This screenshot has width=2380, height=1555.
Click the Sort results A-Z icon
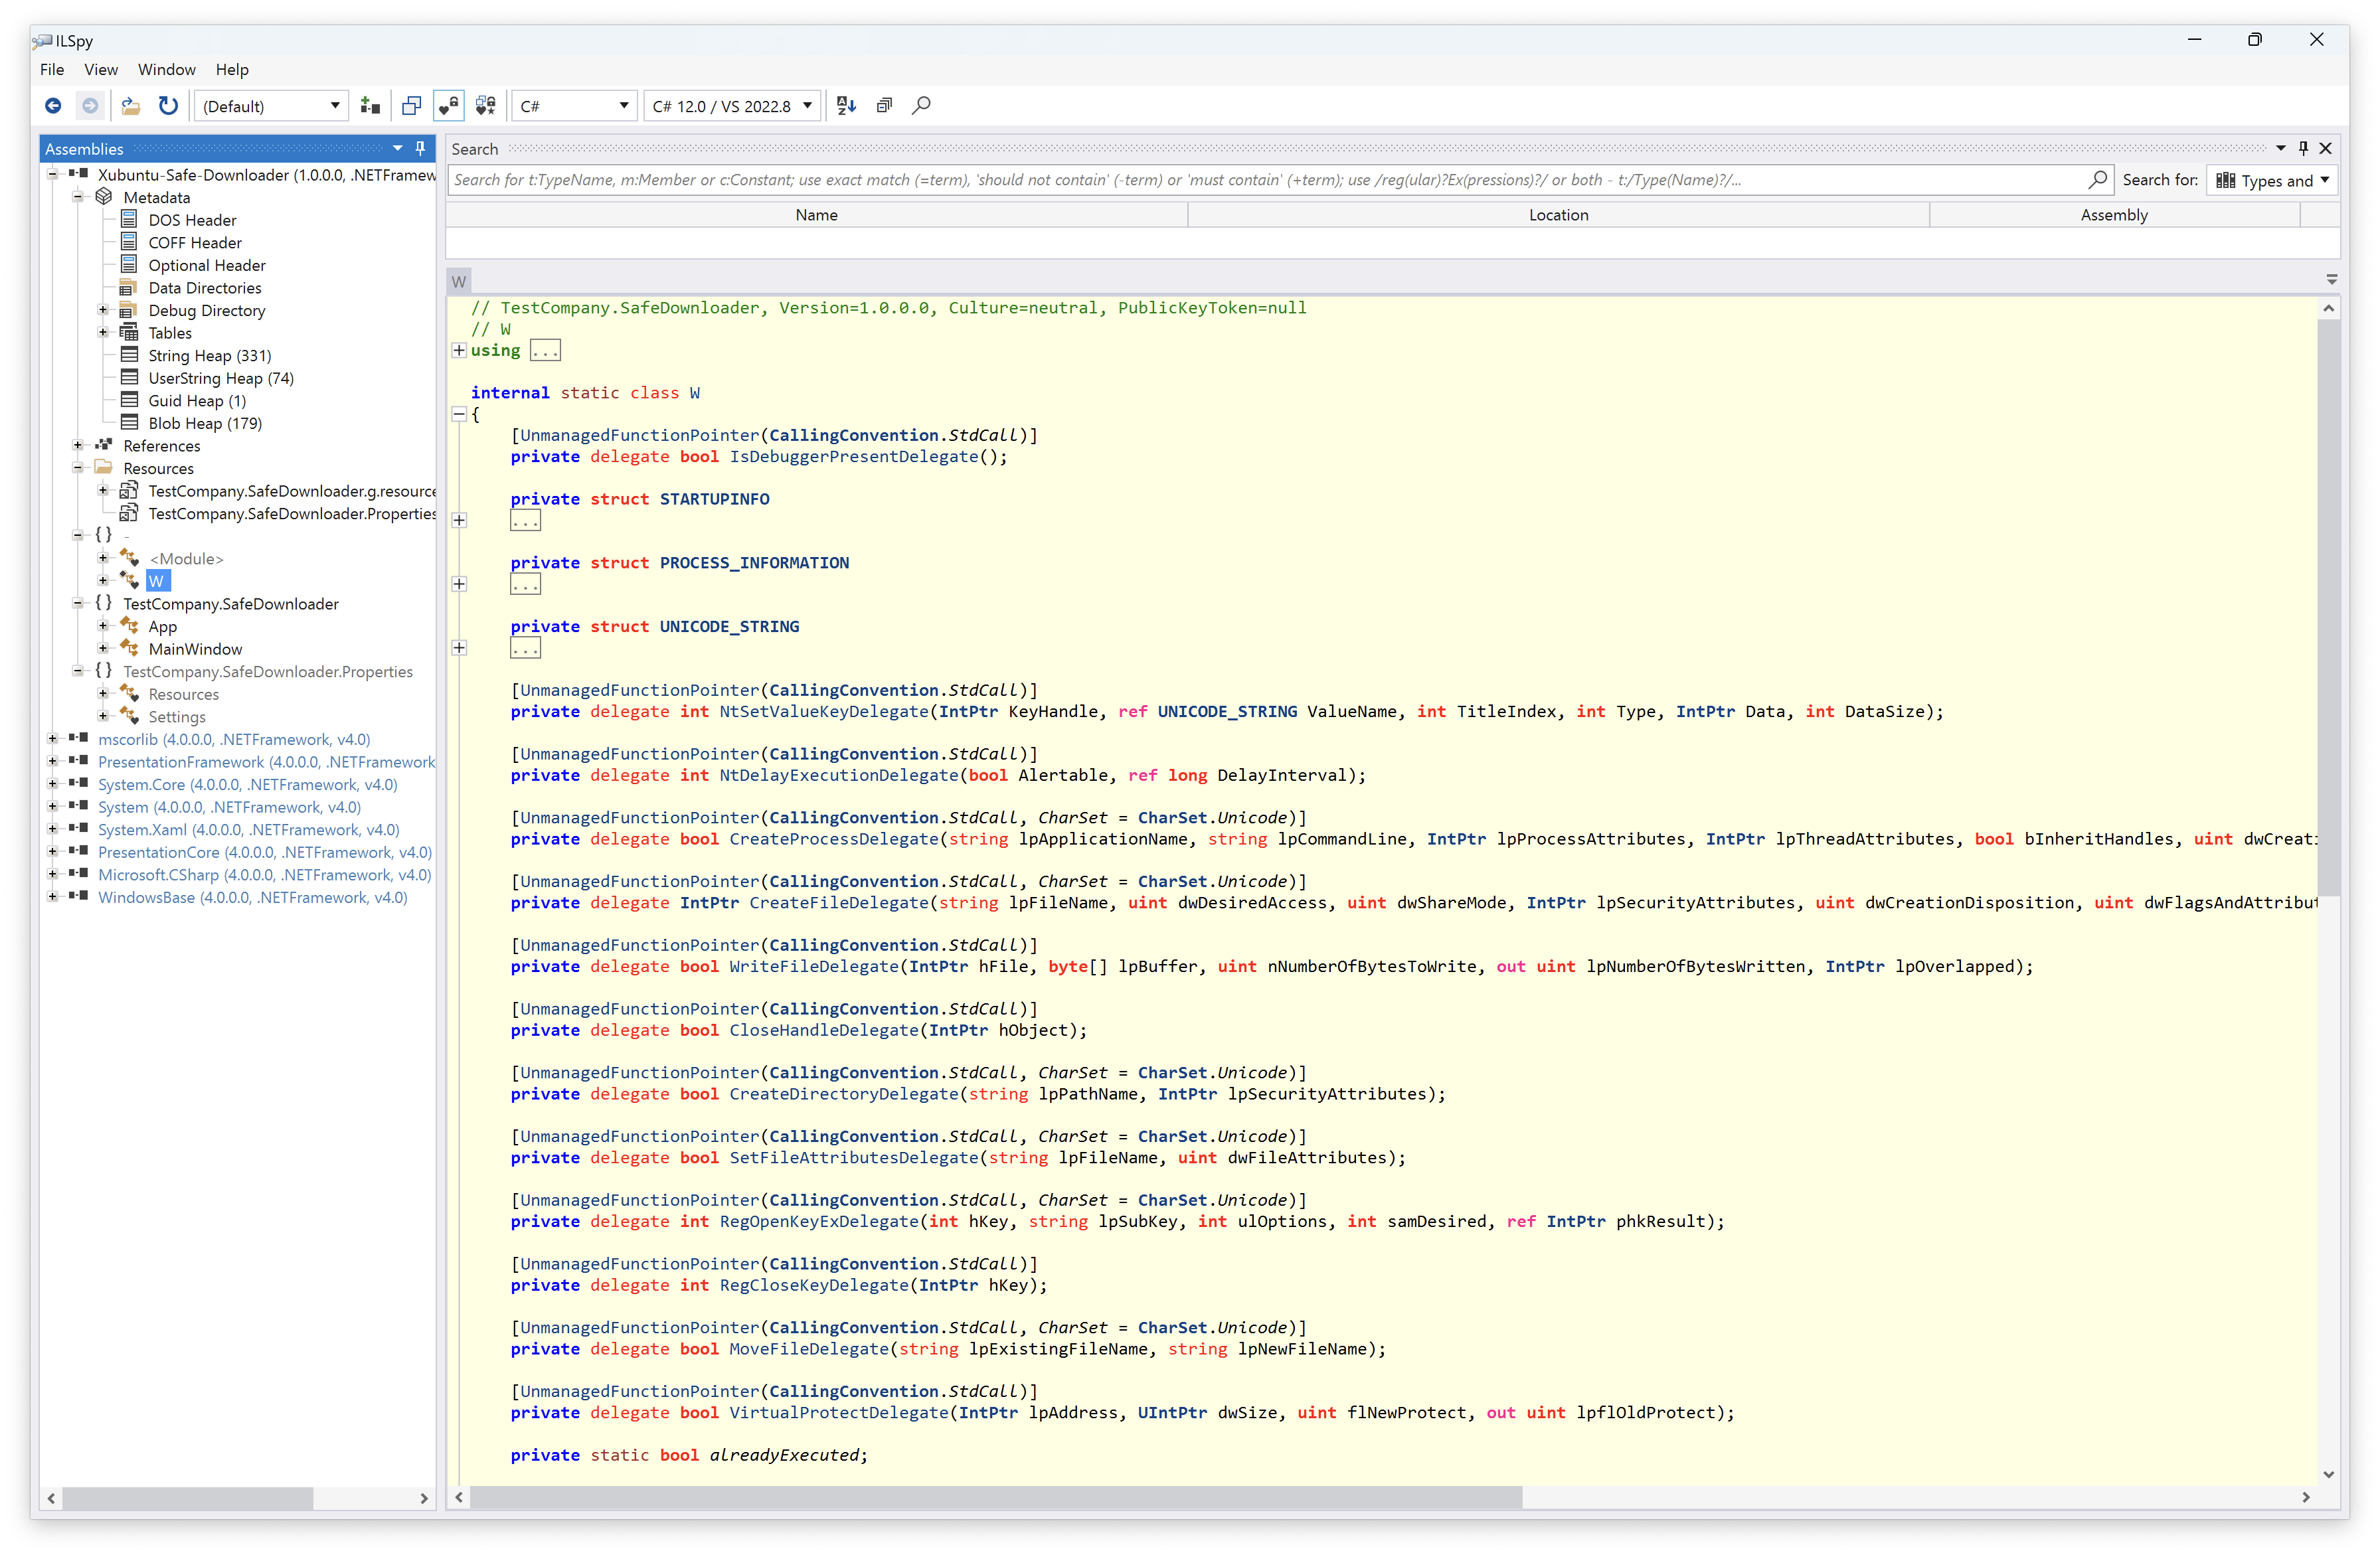click(846, 106)
